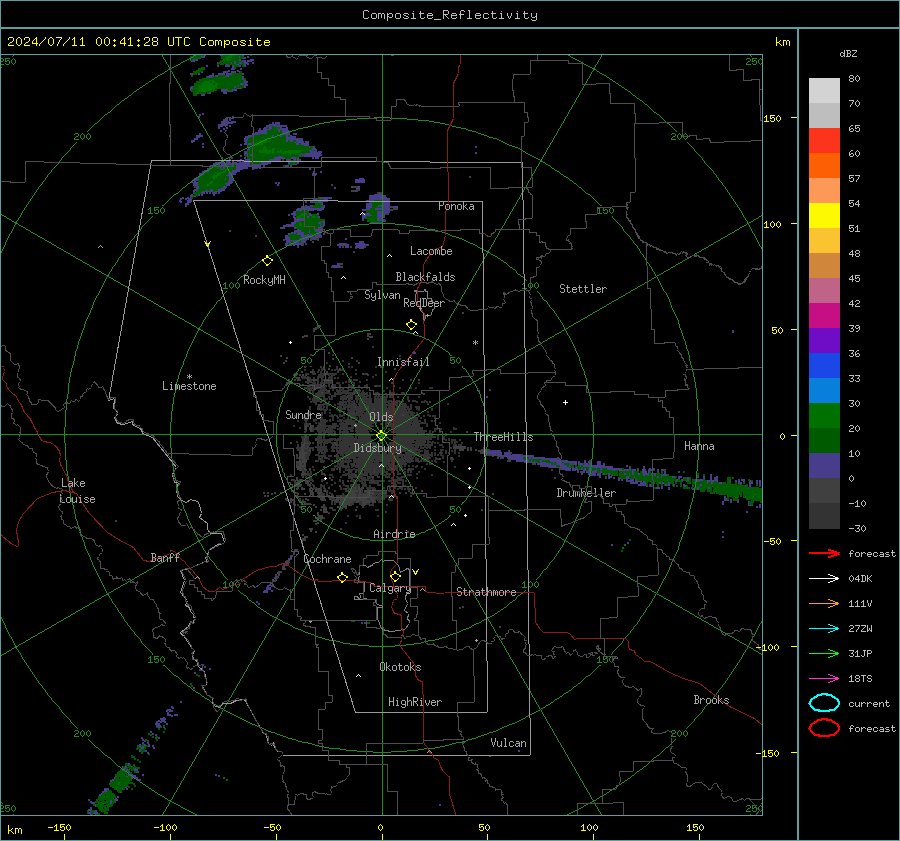Click the 18TS legend label

pyautogui.click(x=860, y=679)
